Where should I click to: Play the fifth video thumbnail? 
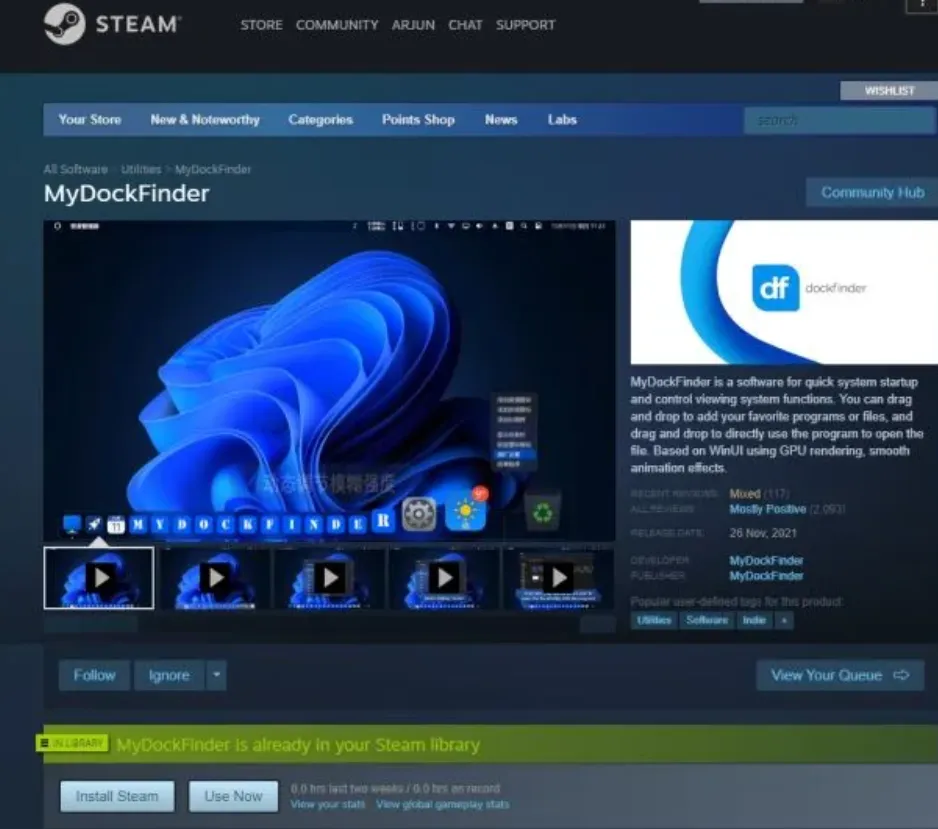pos(558,578)
